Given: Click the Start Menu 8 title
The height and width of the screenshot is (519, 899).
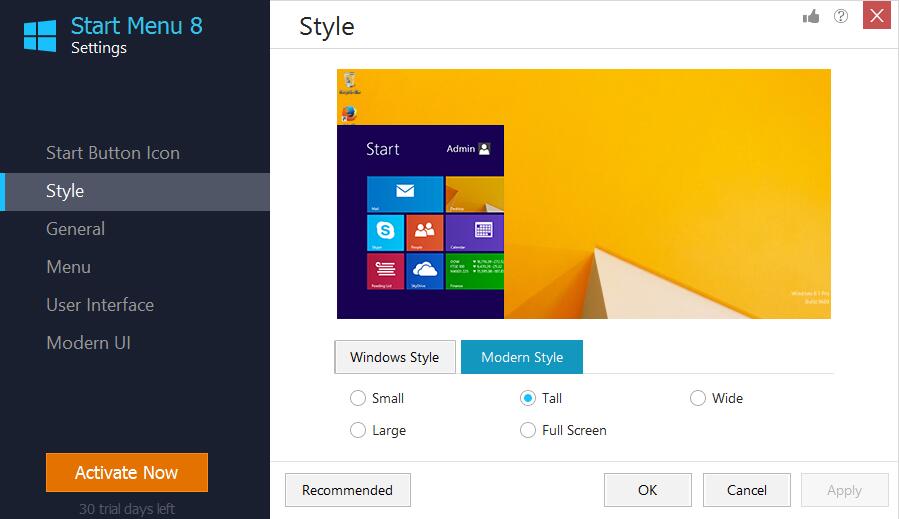Looking at the screenshot, I should (136, 26).
